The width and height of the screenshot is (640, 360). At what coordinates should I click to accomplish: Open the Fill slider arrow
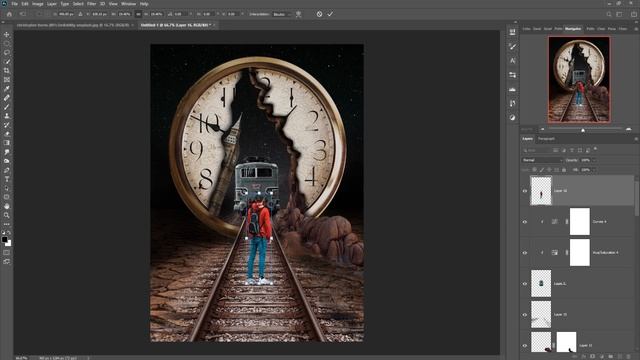pos(594,170)
